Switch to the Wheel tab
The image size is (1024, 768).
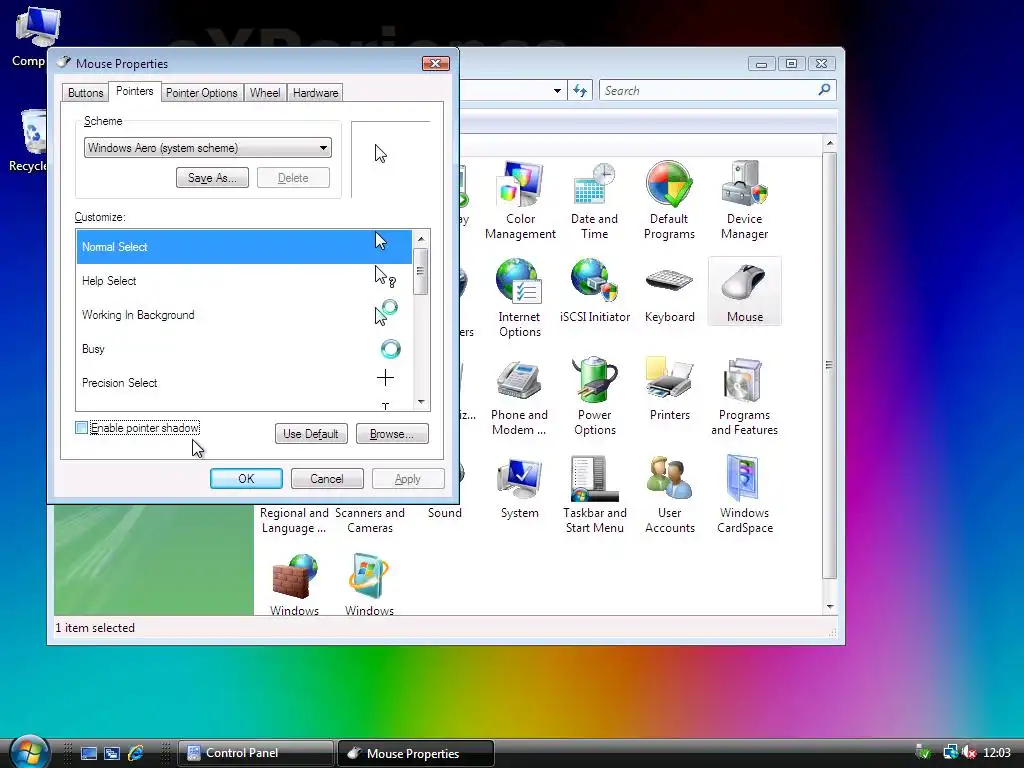click(264, 93)
